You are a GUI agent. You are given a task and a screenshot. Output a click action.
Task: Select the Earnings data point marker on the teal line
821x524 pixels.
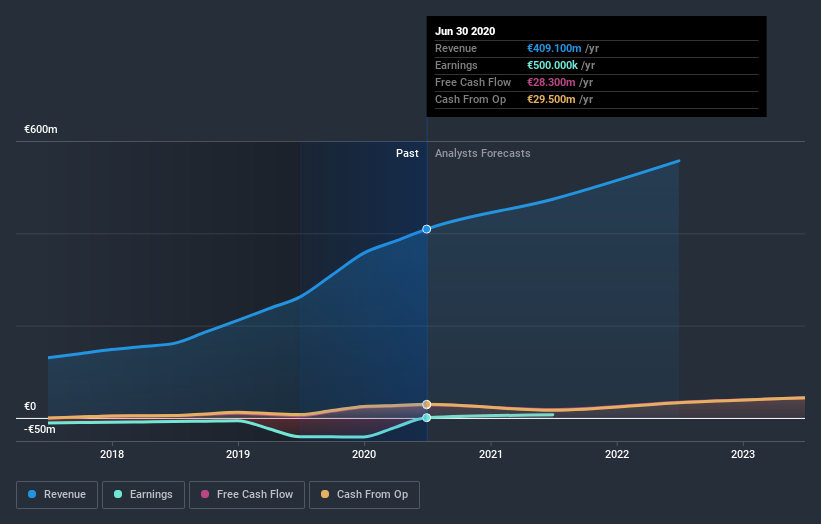pos(427,418)
